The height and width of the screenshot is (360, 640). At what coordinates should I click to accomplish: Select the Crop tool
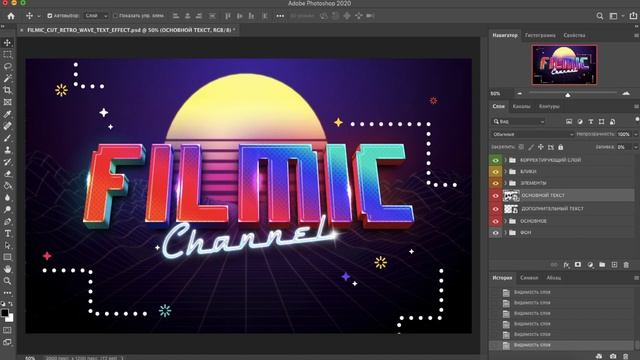pyautogui.click(x=7, y=90)
